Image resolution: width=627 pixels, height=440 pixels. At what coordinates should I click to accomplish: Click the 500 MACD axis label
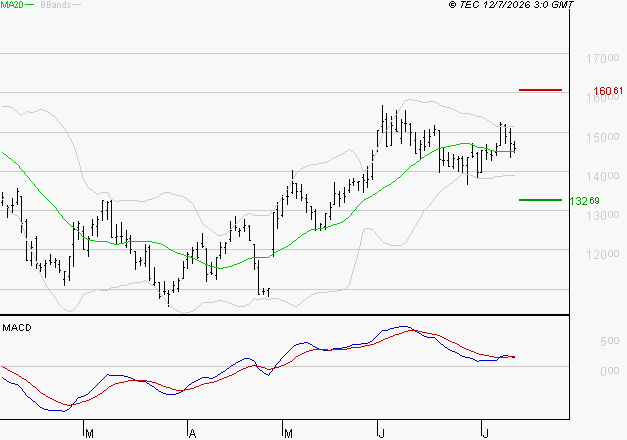[609, 341]
